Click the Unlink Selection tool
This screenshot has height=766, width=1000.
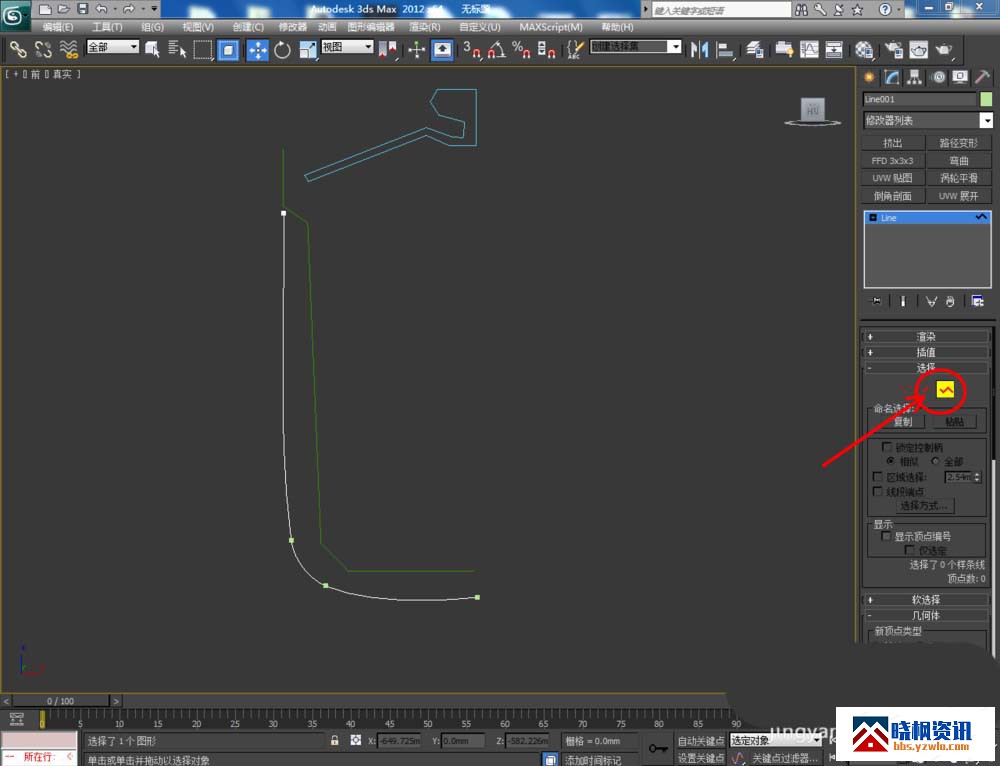click(43, 49)
